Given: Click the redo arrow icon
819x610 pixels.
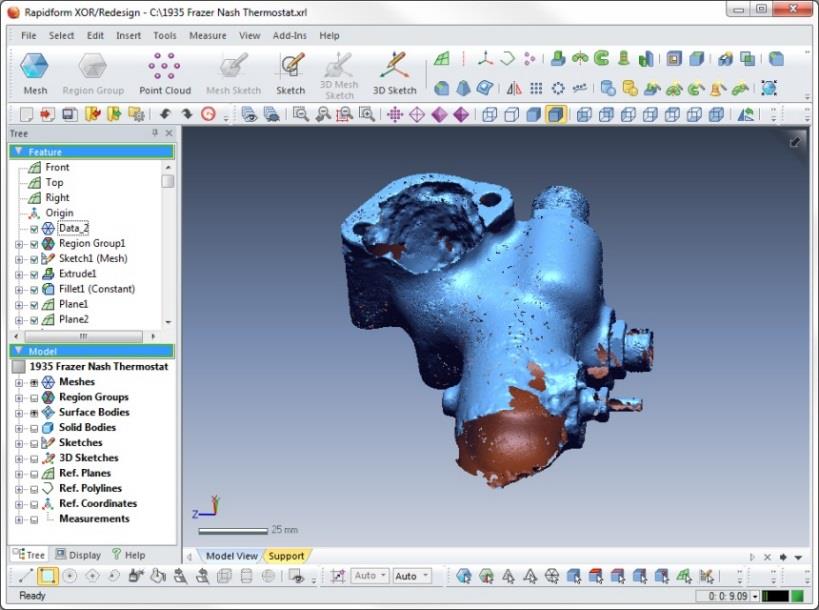Looking at the screenshot, I should (x=186, y=113).
